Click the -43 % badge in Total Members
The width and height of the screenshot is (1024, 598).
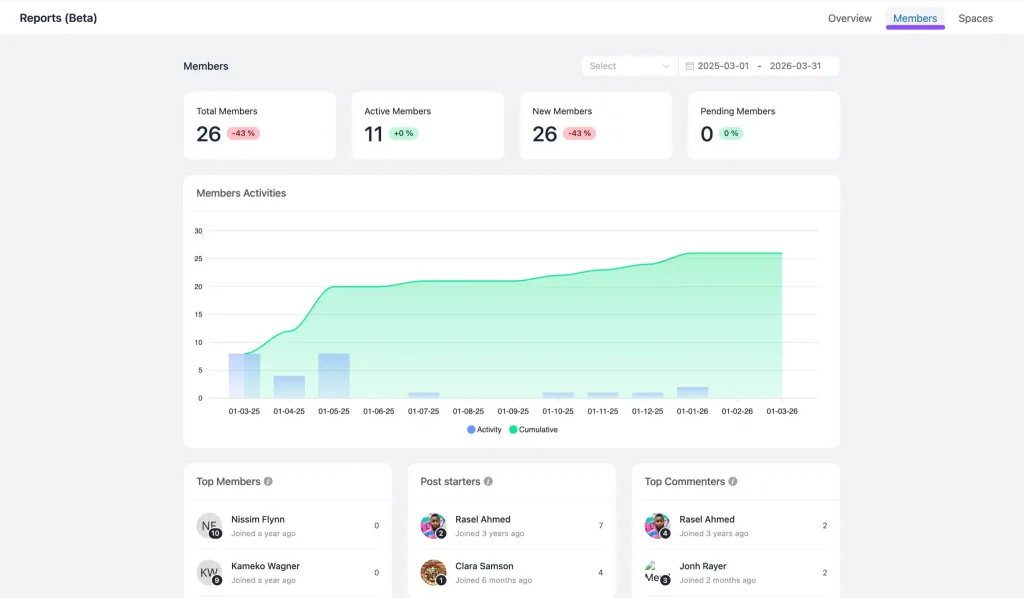coord(243,133)
